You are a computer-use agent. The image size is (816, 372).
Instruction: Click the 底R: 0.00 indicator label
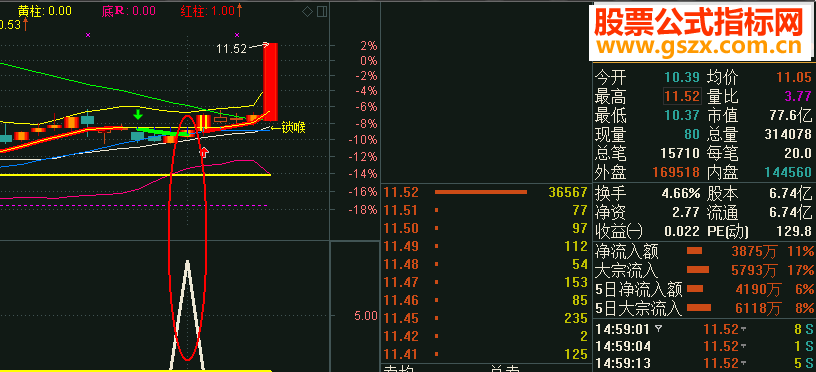pos(129,10)
